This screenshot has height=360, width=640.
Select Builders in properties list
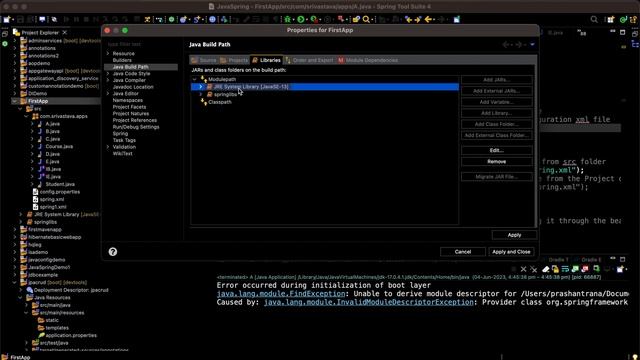point(122,60)
